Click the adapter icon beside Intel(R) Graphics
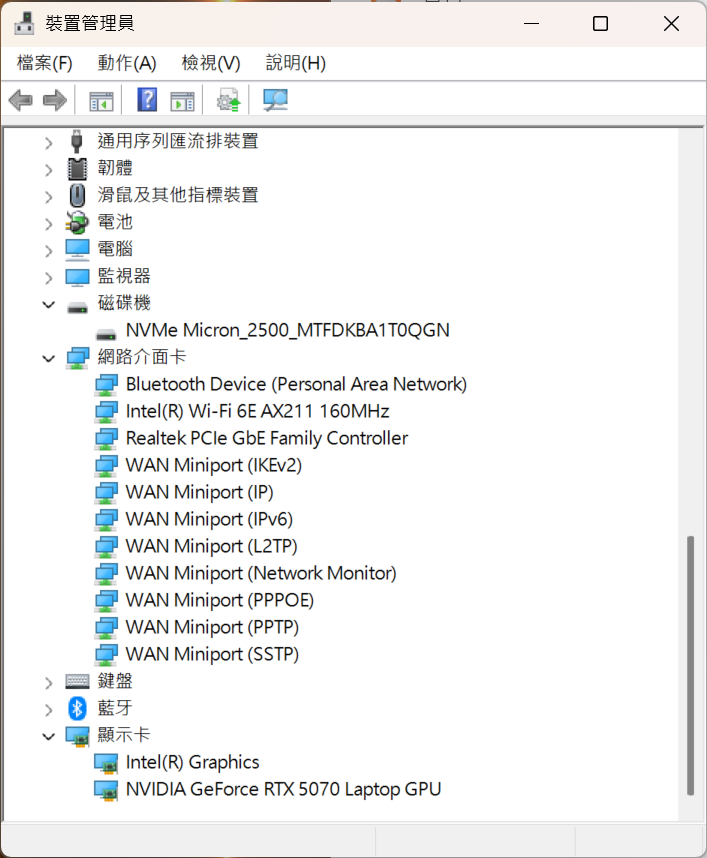 tap(106, 763)
